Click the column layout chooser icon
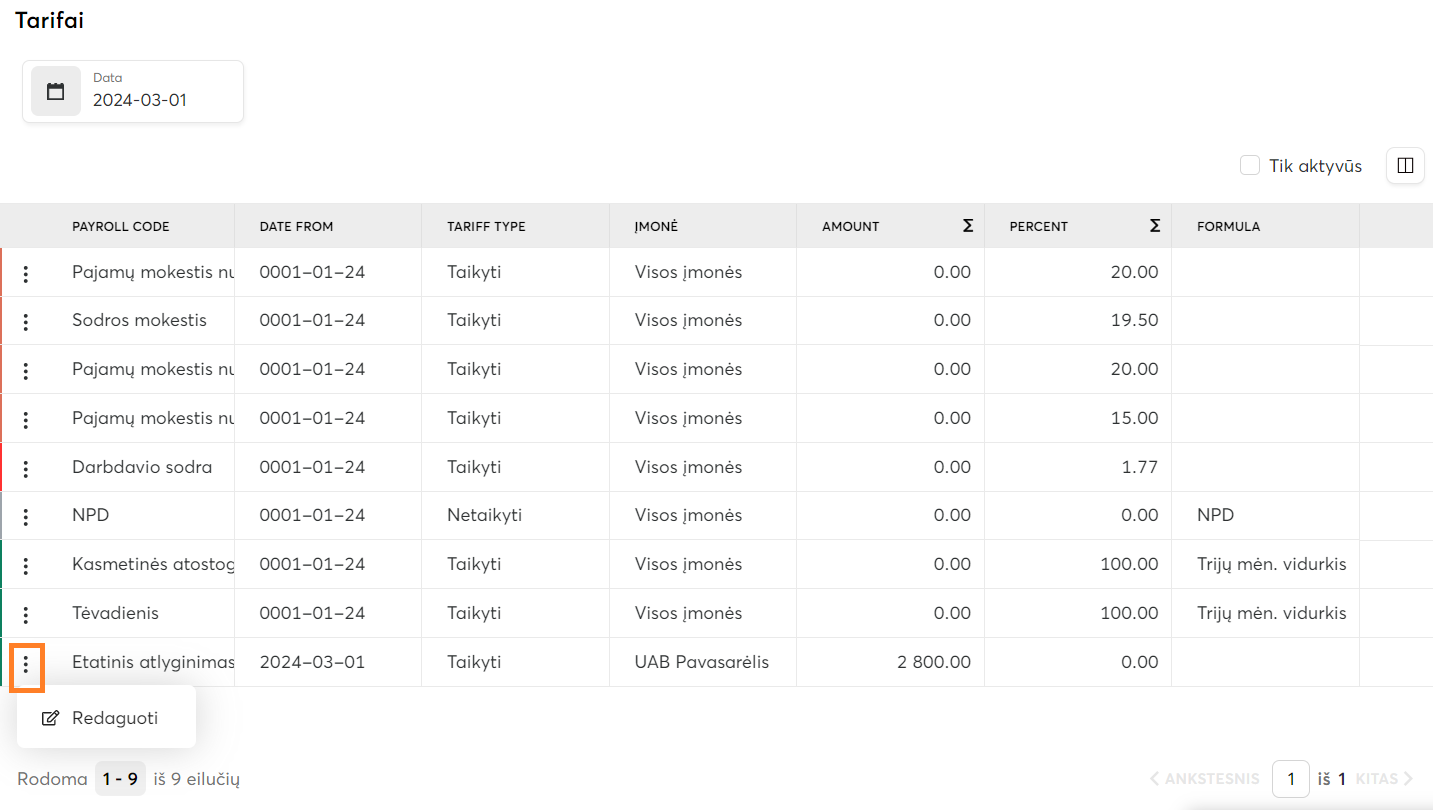 [x=1405, y=166]
